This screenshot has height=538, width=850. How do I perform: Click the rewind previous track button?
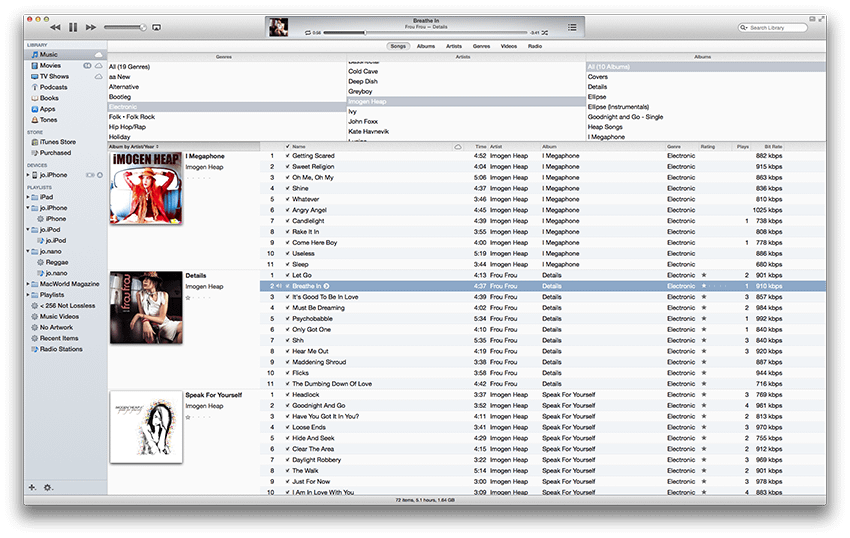click(55, 27)
